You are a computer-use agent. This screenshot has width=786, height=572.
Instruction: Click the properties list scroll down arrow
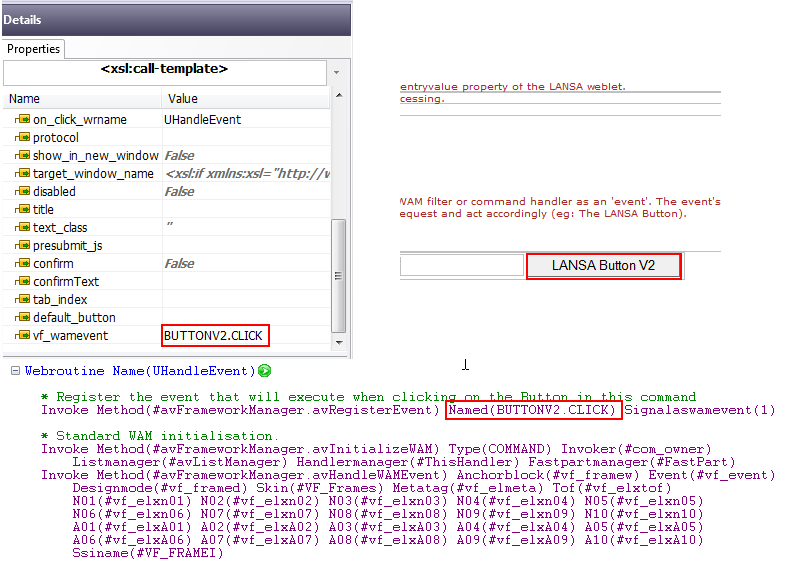pyautogui.click(x=339, y=343)
